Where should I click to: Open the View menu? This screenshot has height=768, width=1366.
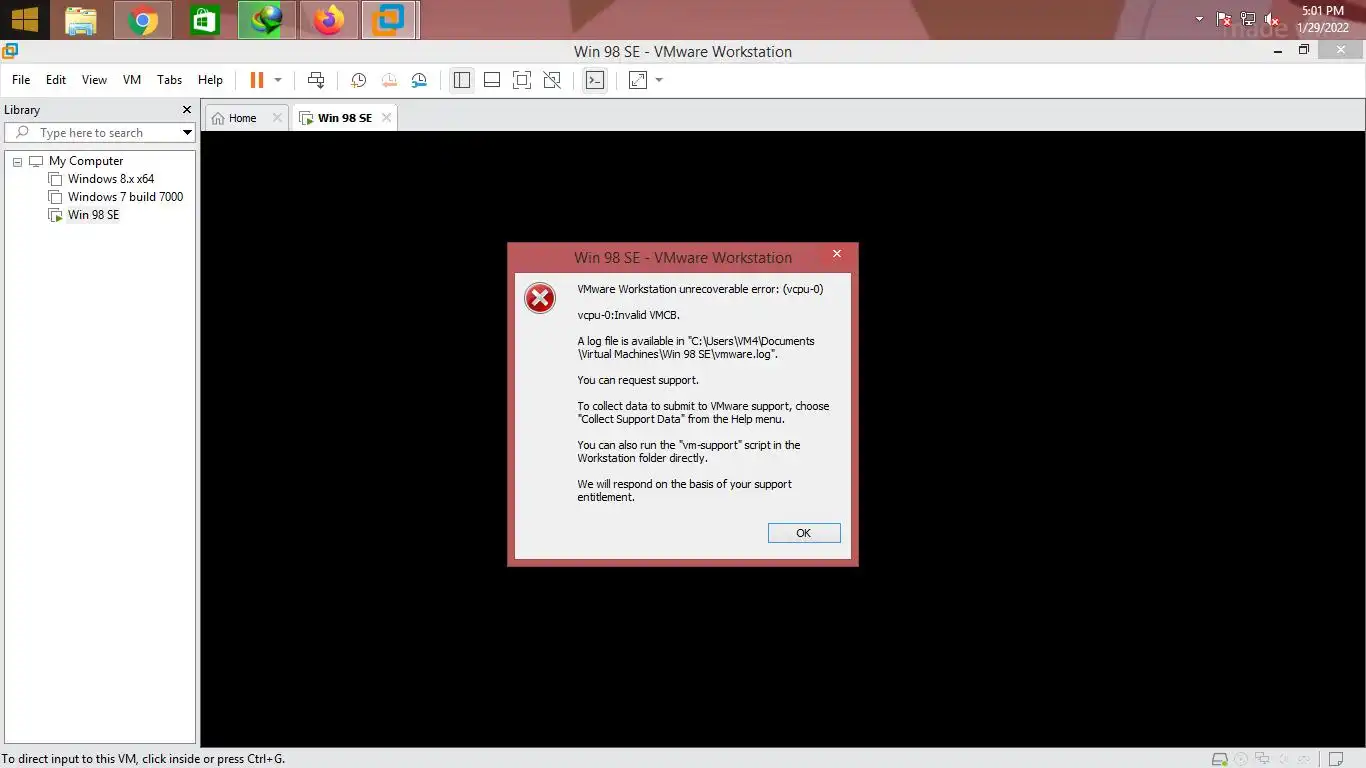click(x=94, y=80)
